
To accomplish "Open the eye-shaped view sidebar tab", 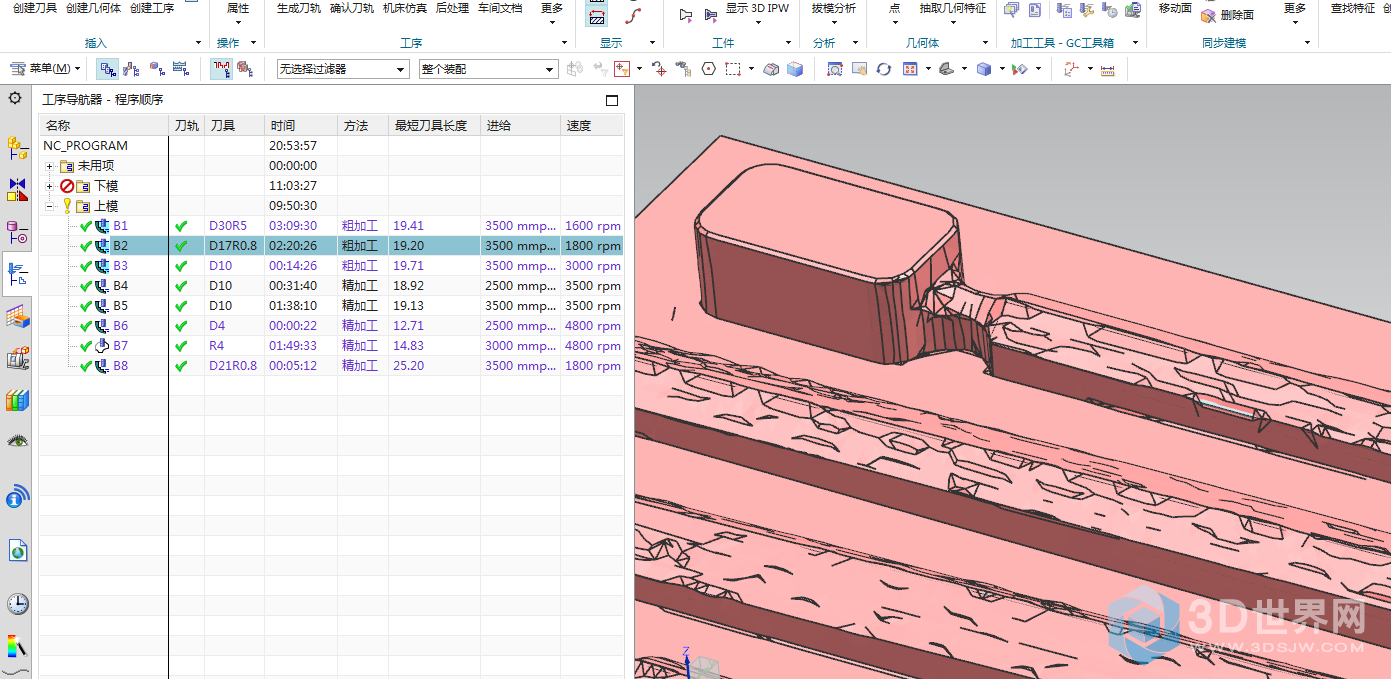I will click(17, 441).
